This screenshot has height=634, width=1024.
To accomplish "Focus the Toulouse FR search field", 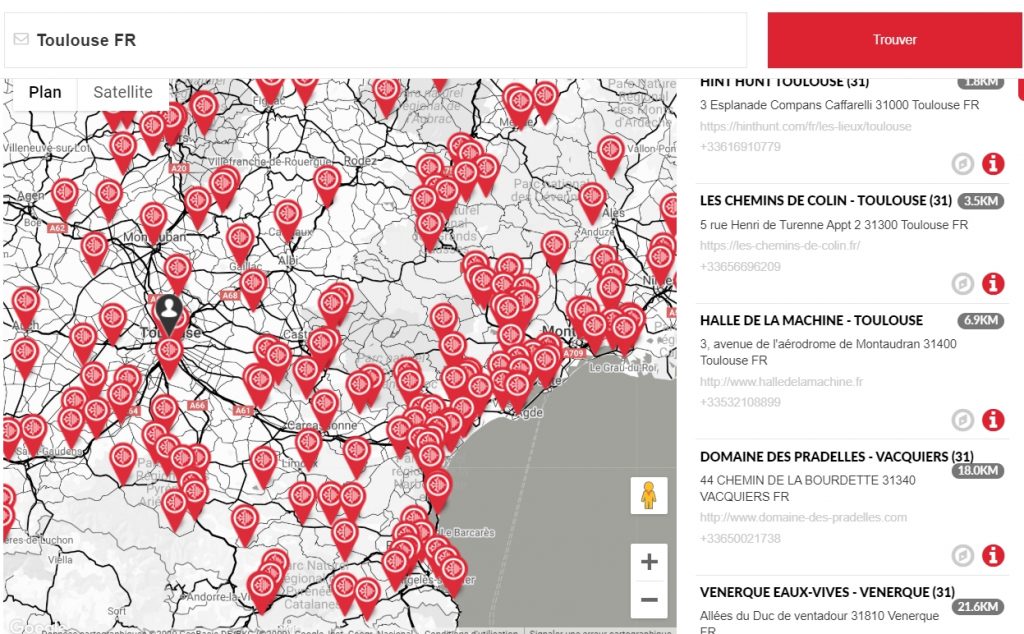I will point(376,40).
